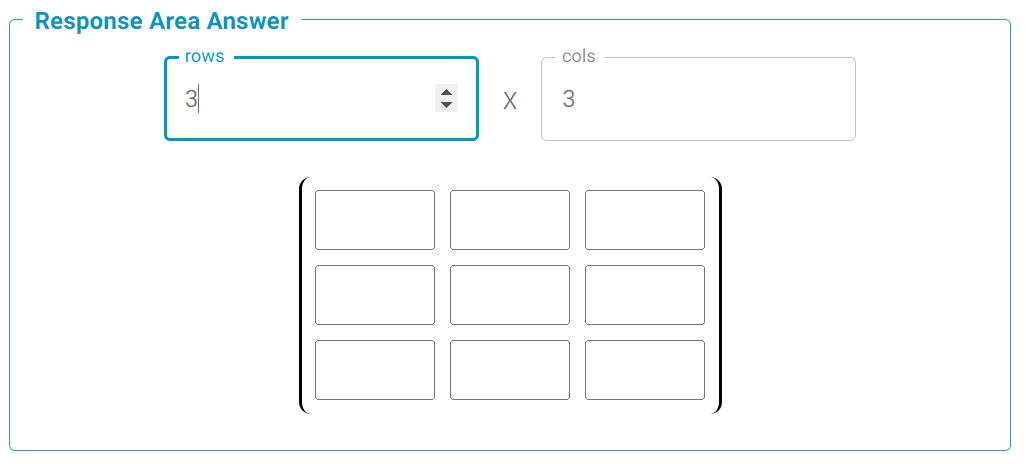Click the second row, third column cell

645,295
